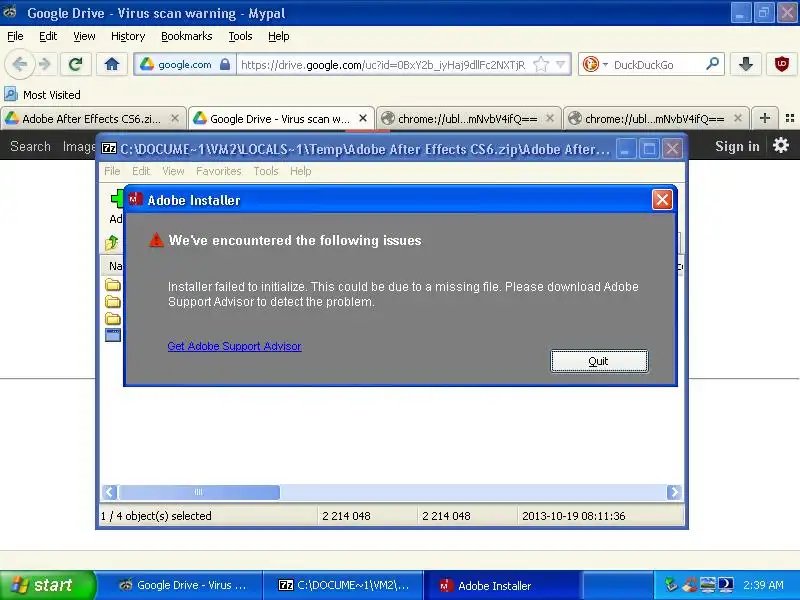Click the padlock site security icon

pos(224,64)
